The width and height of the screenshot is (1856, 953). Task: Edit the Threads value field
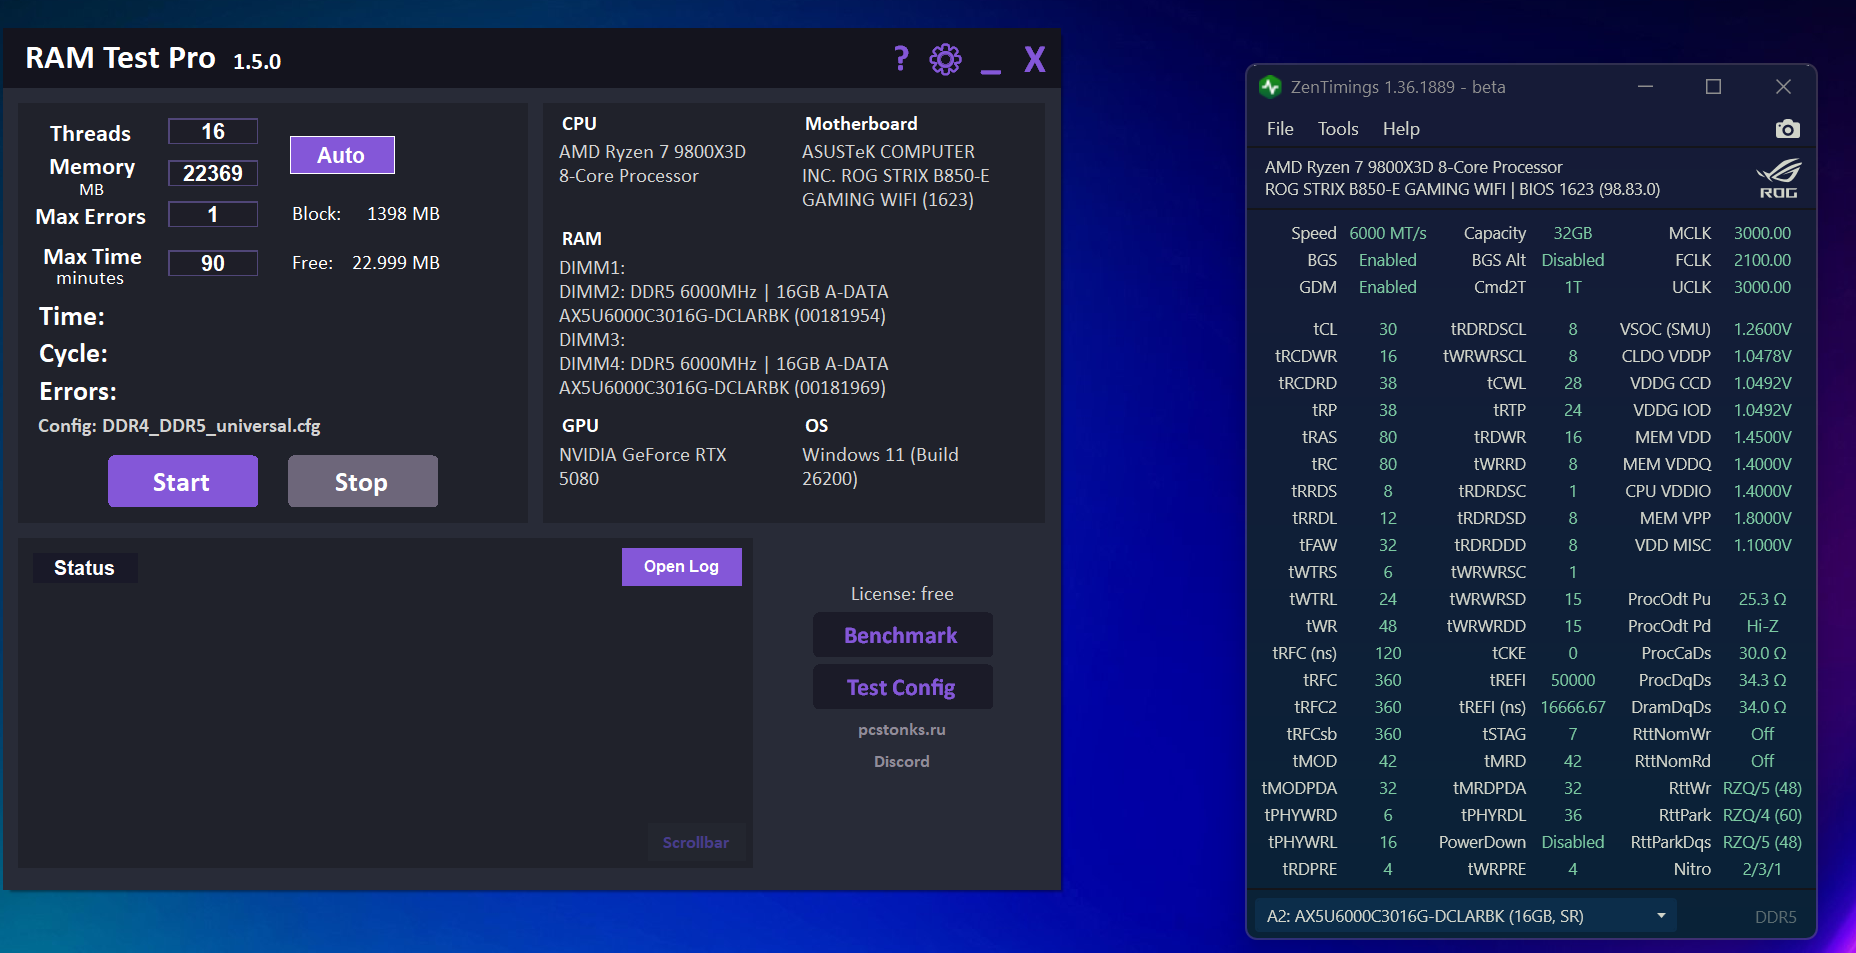tap(213, 132)
